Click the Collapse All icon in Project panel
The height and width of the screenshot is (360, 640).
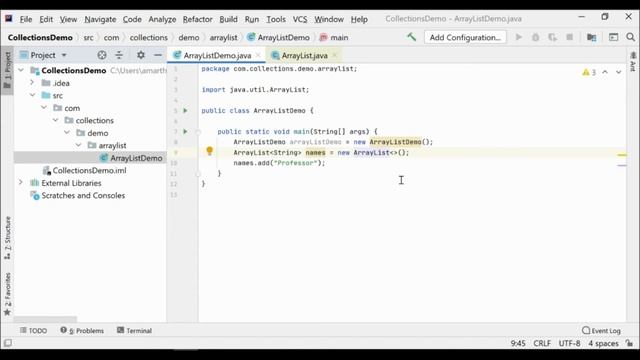[119, 55]
